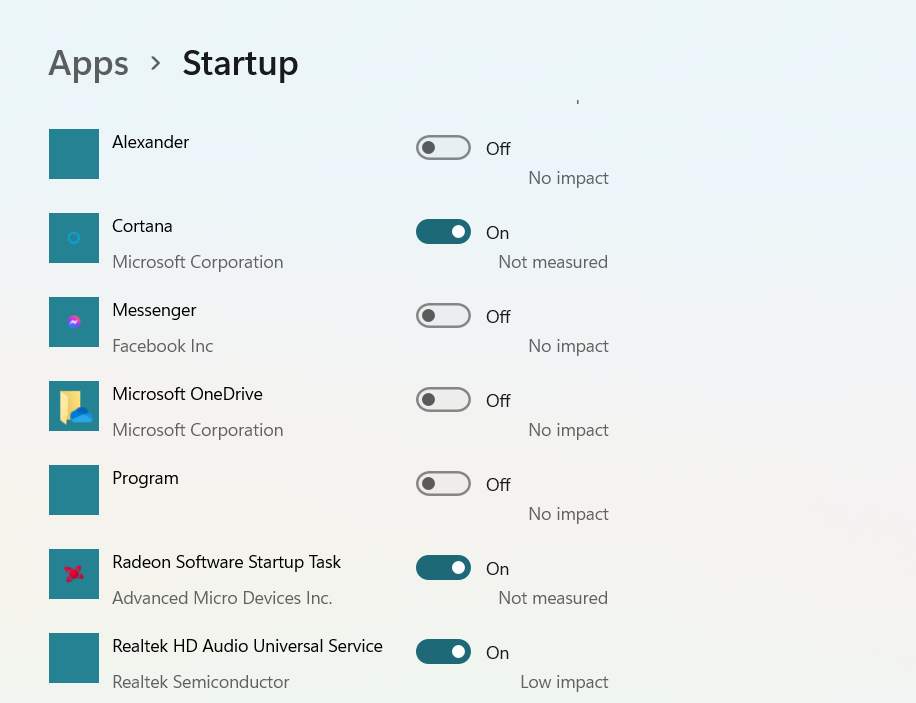Switch off Realtek HD Audio Universal Service
Image resolution: width=916 pixels, height=703 pixels.
pos(443,652)
